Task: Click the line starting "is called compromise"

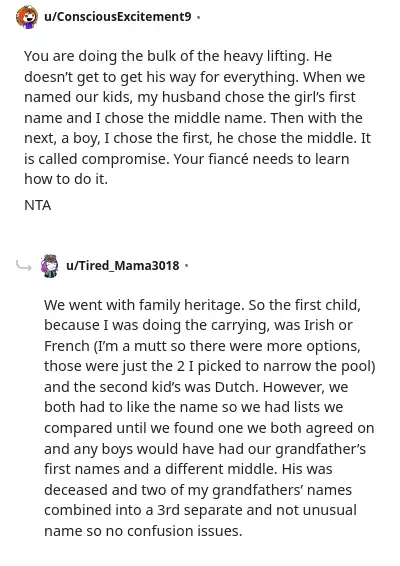Action: coord(187,159)
